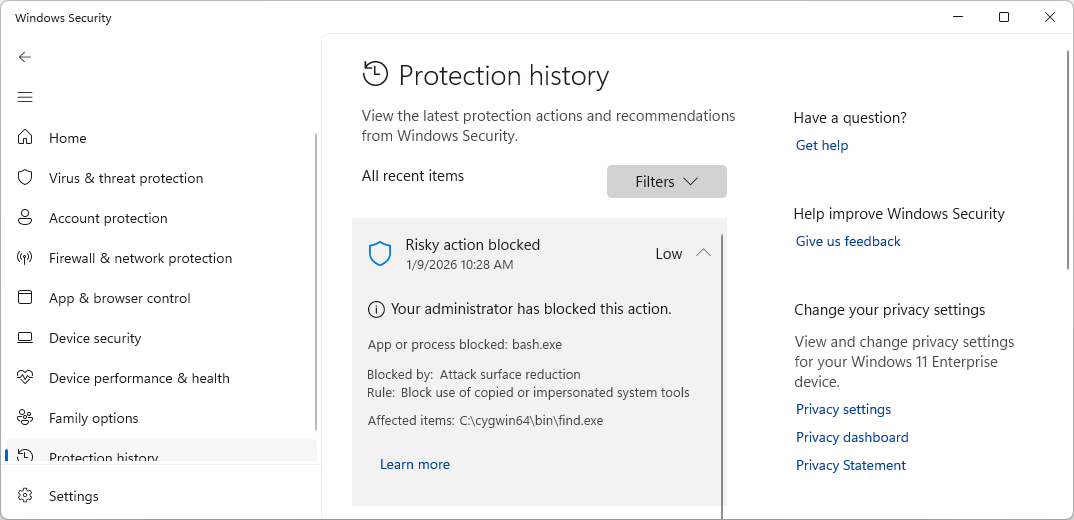Click the 1/9/2026 10:28 AM timestamp
1074x520 pixels.
460,264
